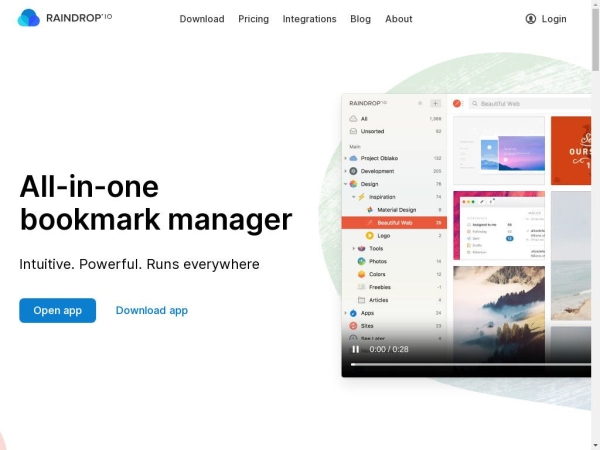
Task: Click the Colors orange cube icon
Action: [361, 274]
